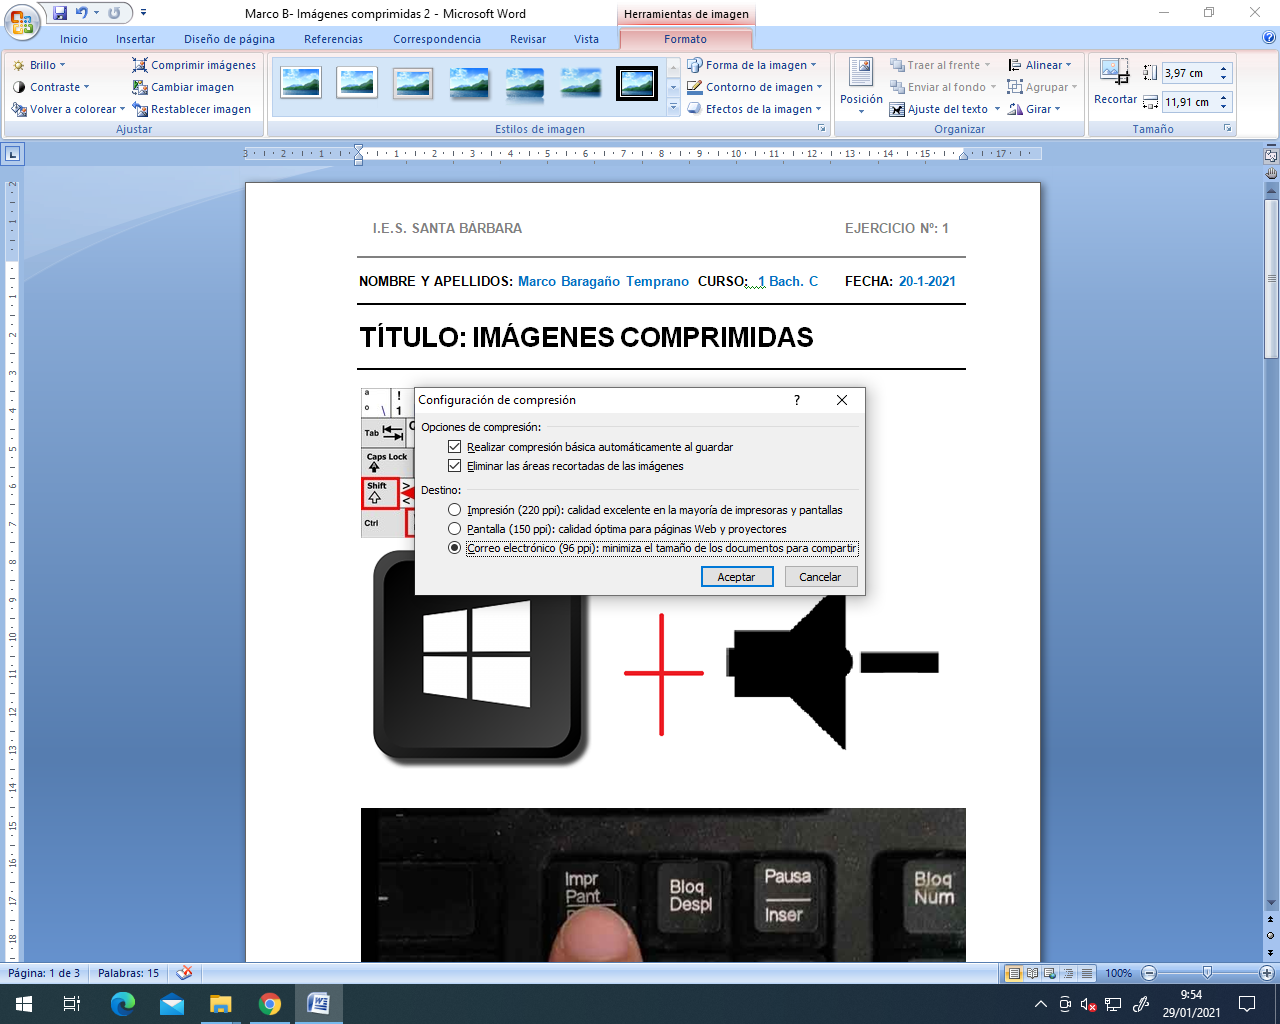Switch to the Insertar tab
1280x1024 pixels.
click(x=135, y=39)
